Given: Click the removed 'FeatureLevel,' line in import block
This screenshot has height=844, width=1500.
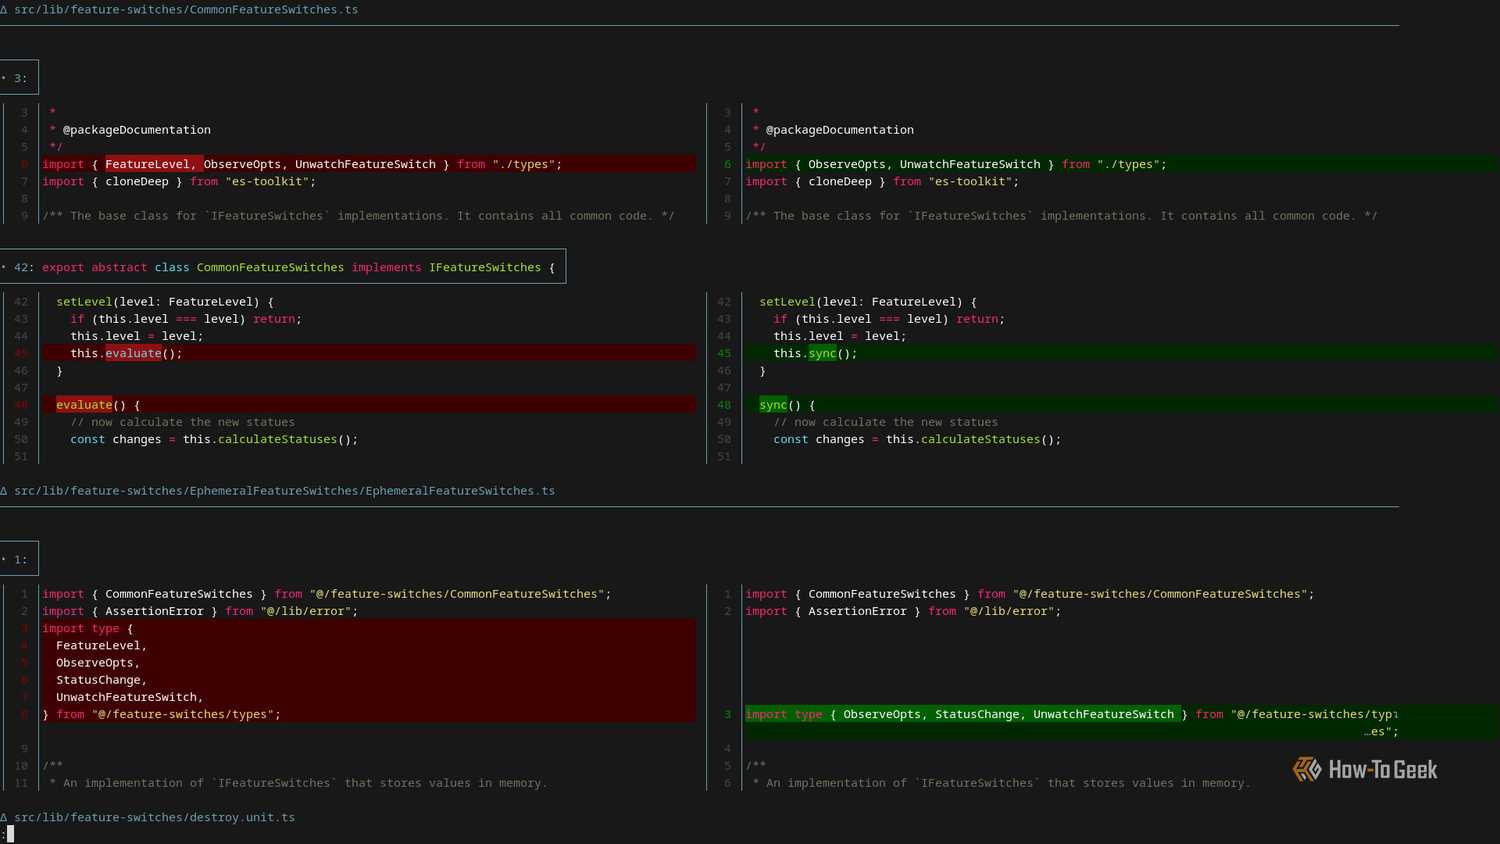Looking at the screenshot, I should point(369,645).
